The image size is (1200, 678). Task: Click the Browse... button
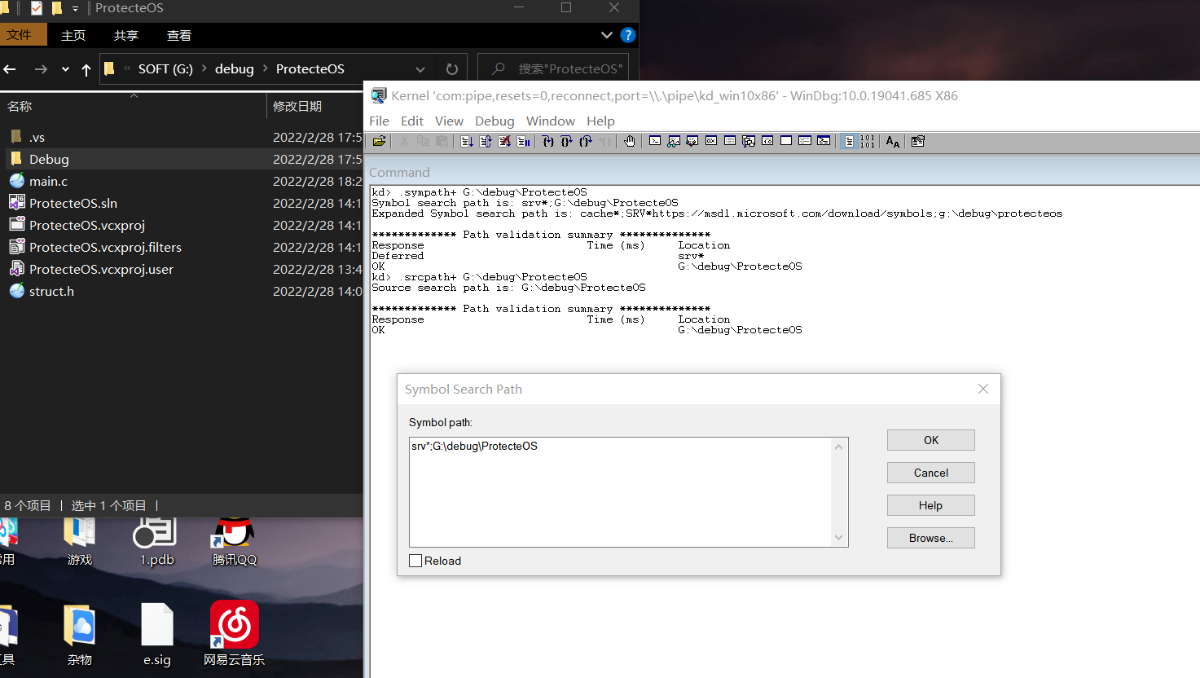tap(930, 538)
